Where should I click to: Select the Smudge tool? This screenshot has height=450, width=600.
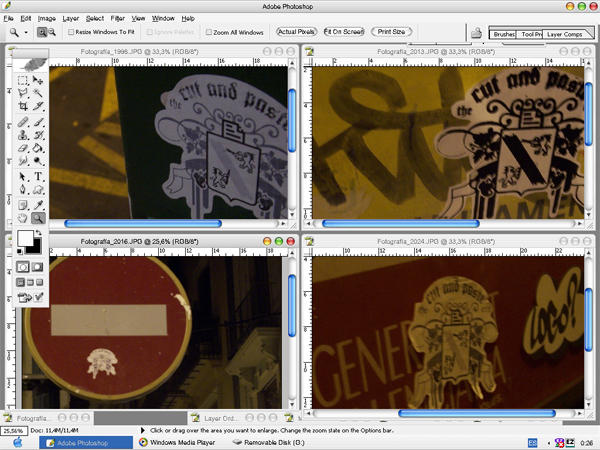click(x=23, y=161)
